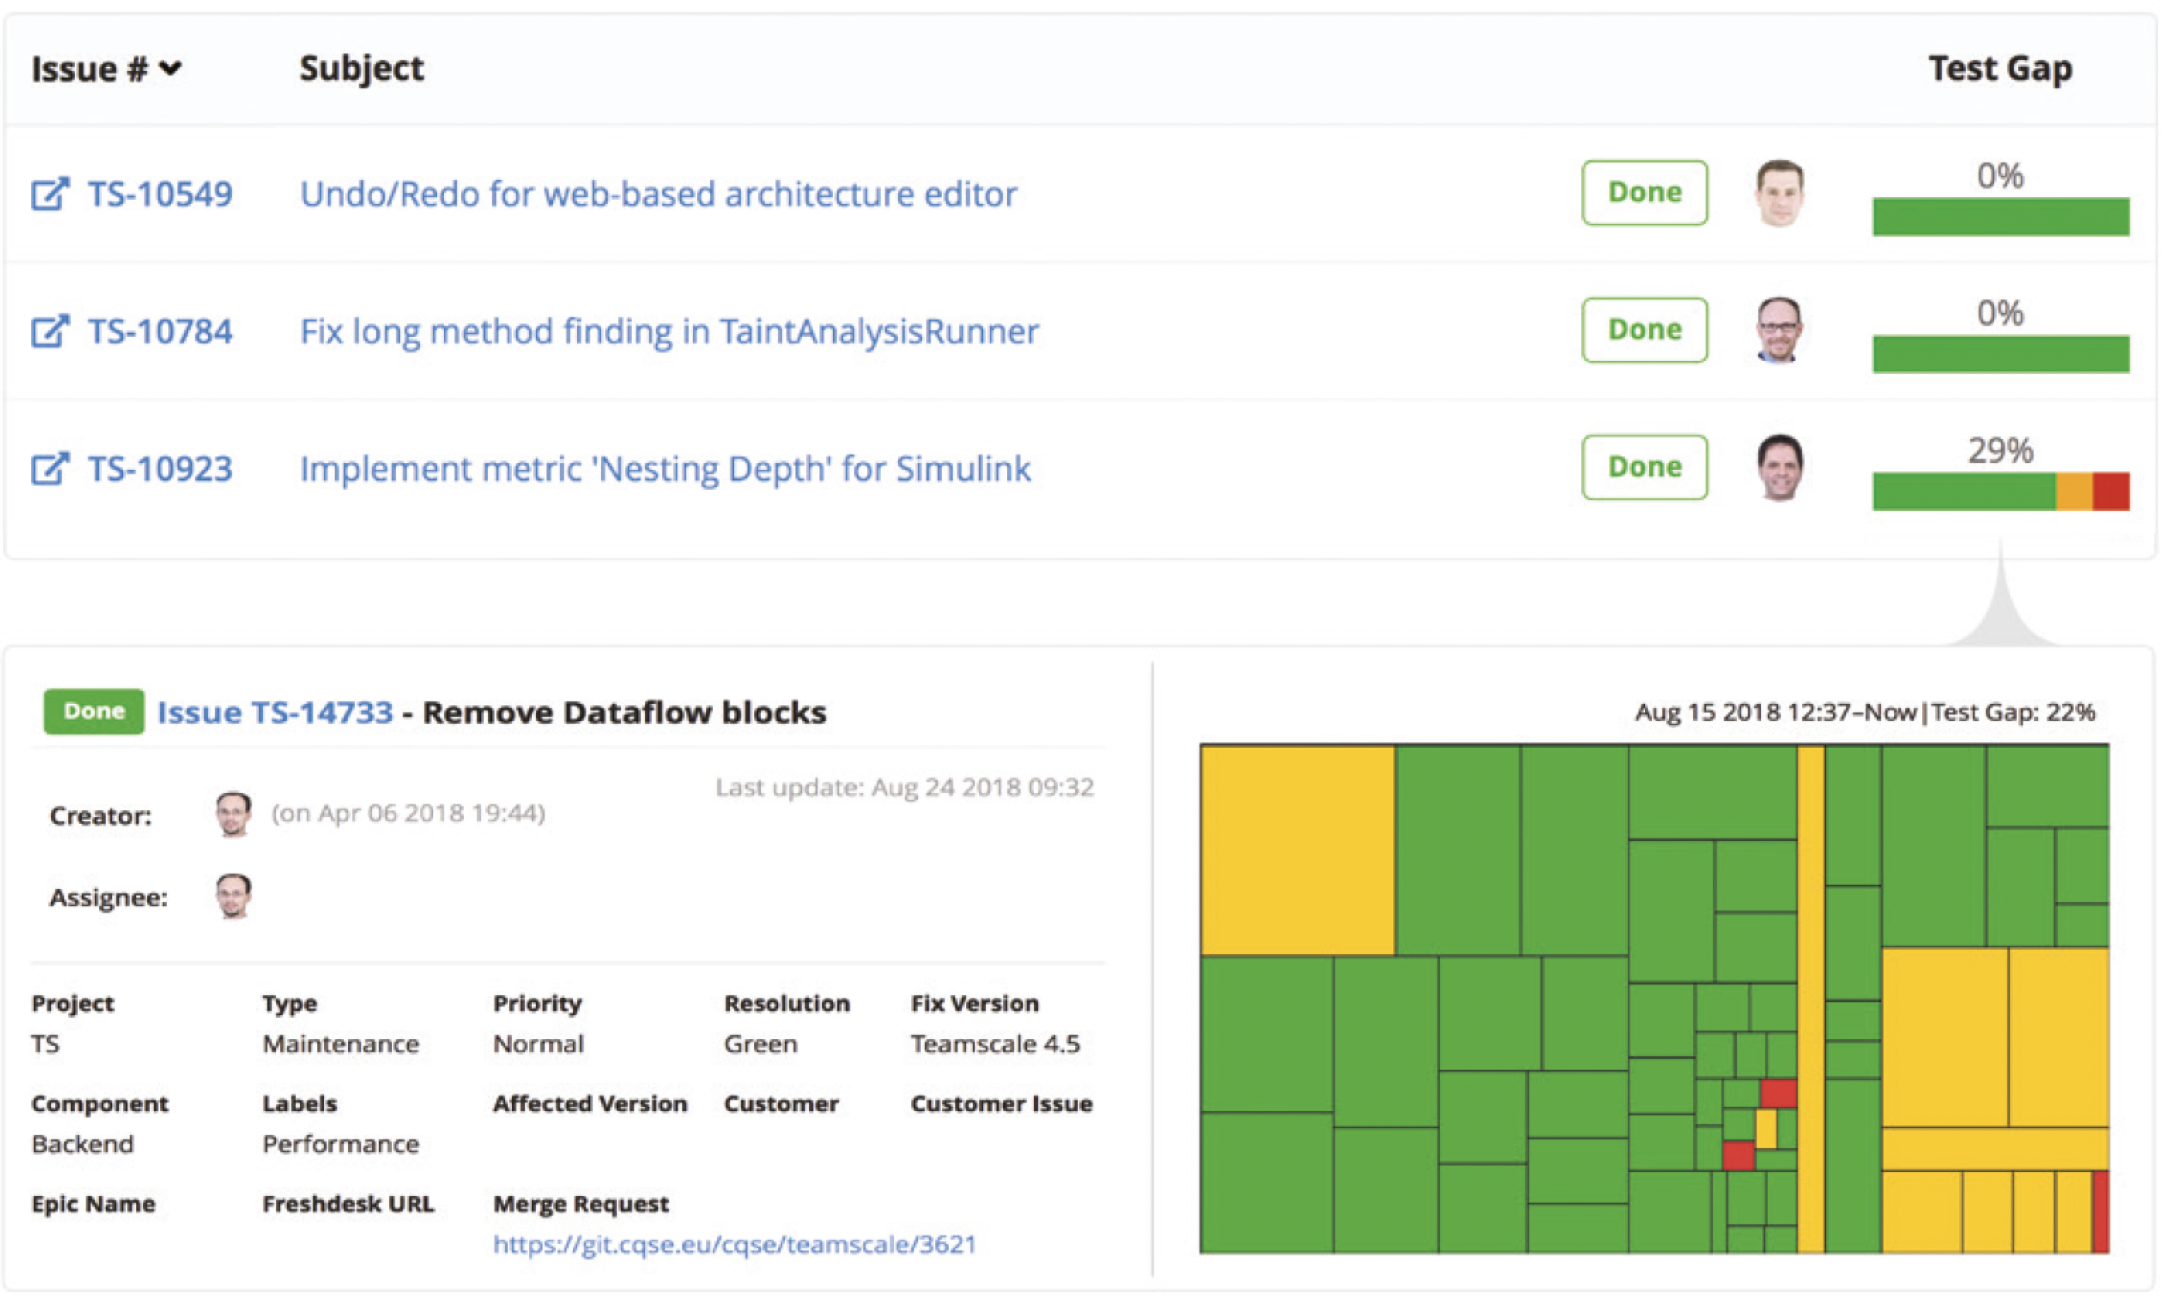Open merge request URL git.cqse.eu link
Viewport: 2170px width, 1302px height.
click(734, 1244)
